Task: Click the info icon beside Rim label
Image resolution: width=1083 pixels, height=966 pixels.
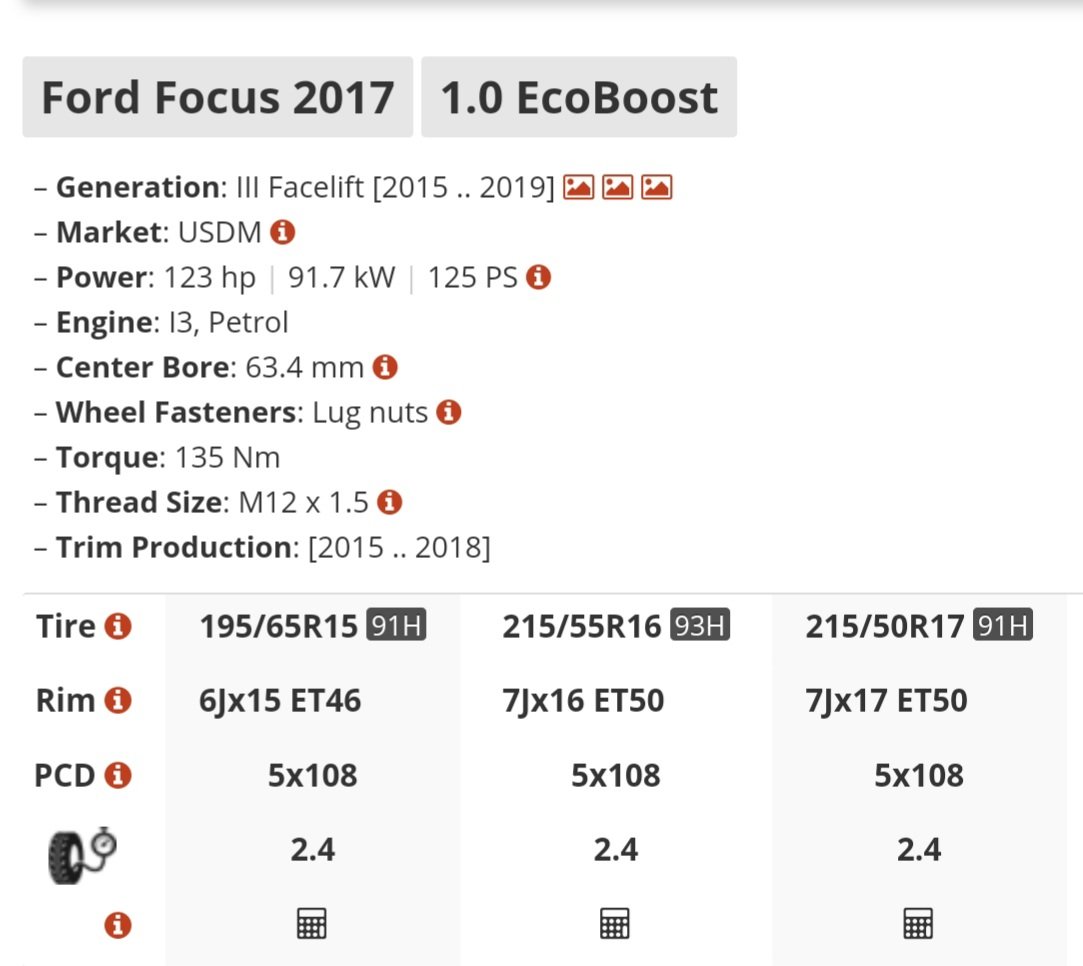Action: (x=118, y=700)
